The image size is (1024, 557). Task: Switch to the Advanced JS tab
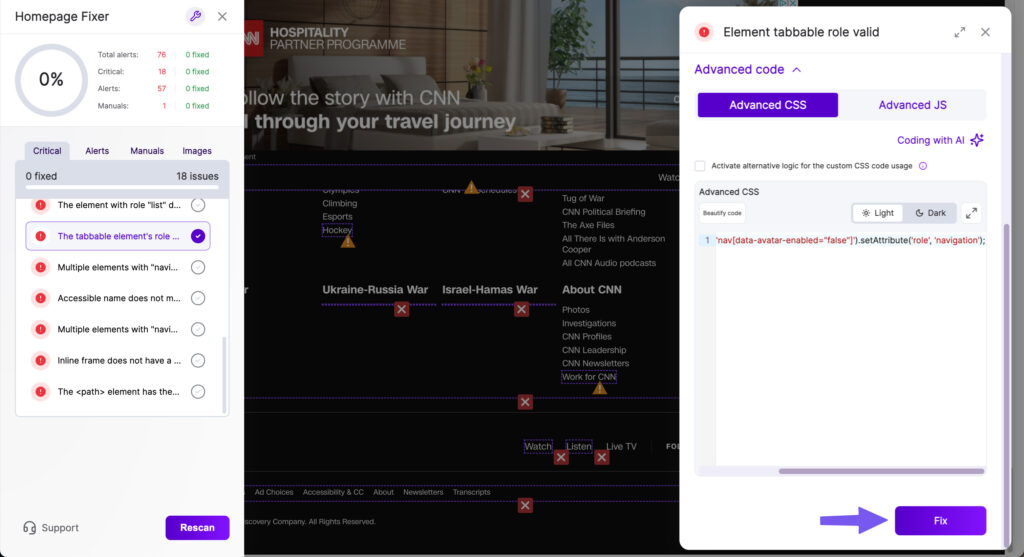click(912, 105)
